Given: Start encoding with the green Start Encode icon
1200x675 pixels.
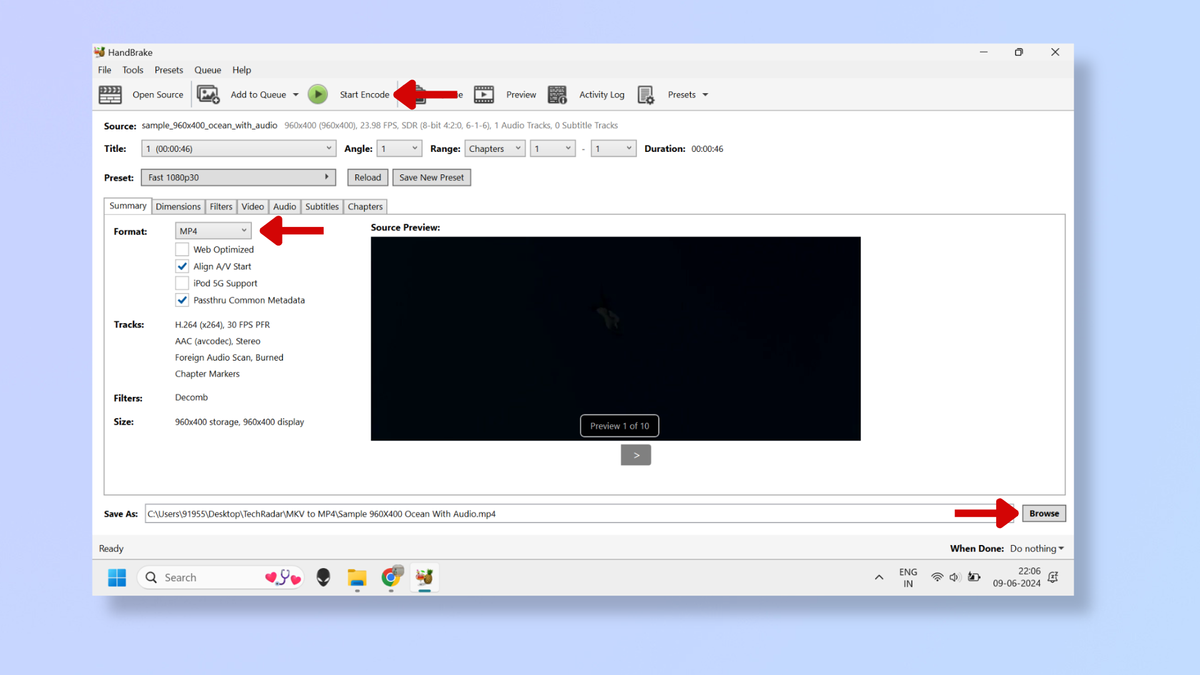Looking at the screenshot, I should [318, 94].
